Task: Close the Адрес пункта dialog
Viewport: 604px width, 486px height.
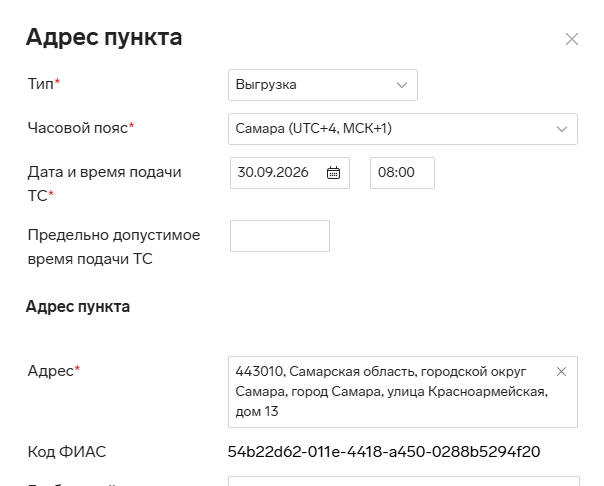Action: coord(572,39)
